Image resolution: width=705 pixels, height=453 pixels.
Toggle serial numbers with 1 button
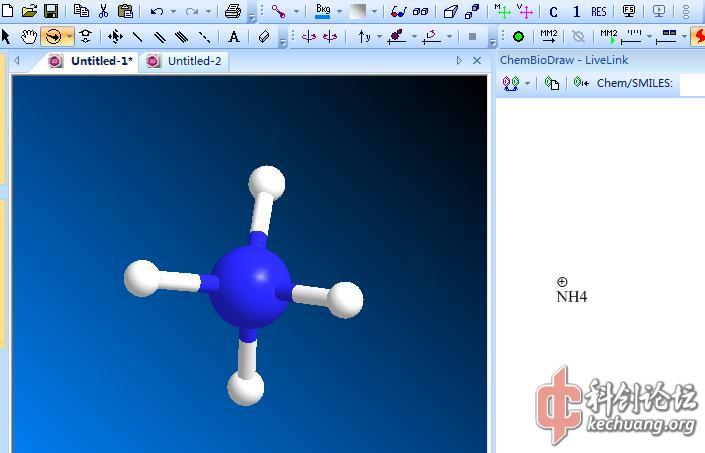pos(576,12)
